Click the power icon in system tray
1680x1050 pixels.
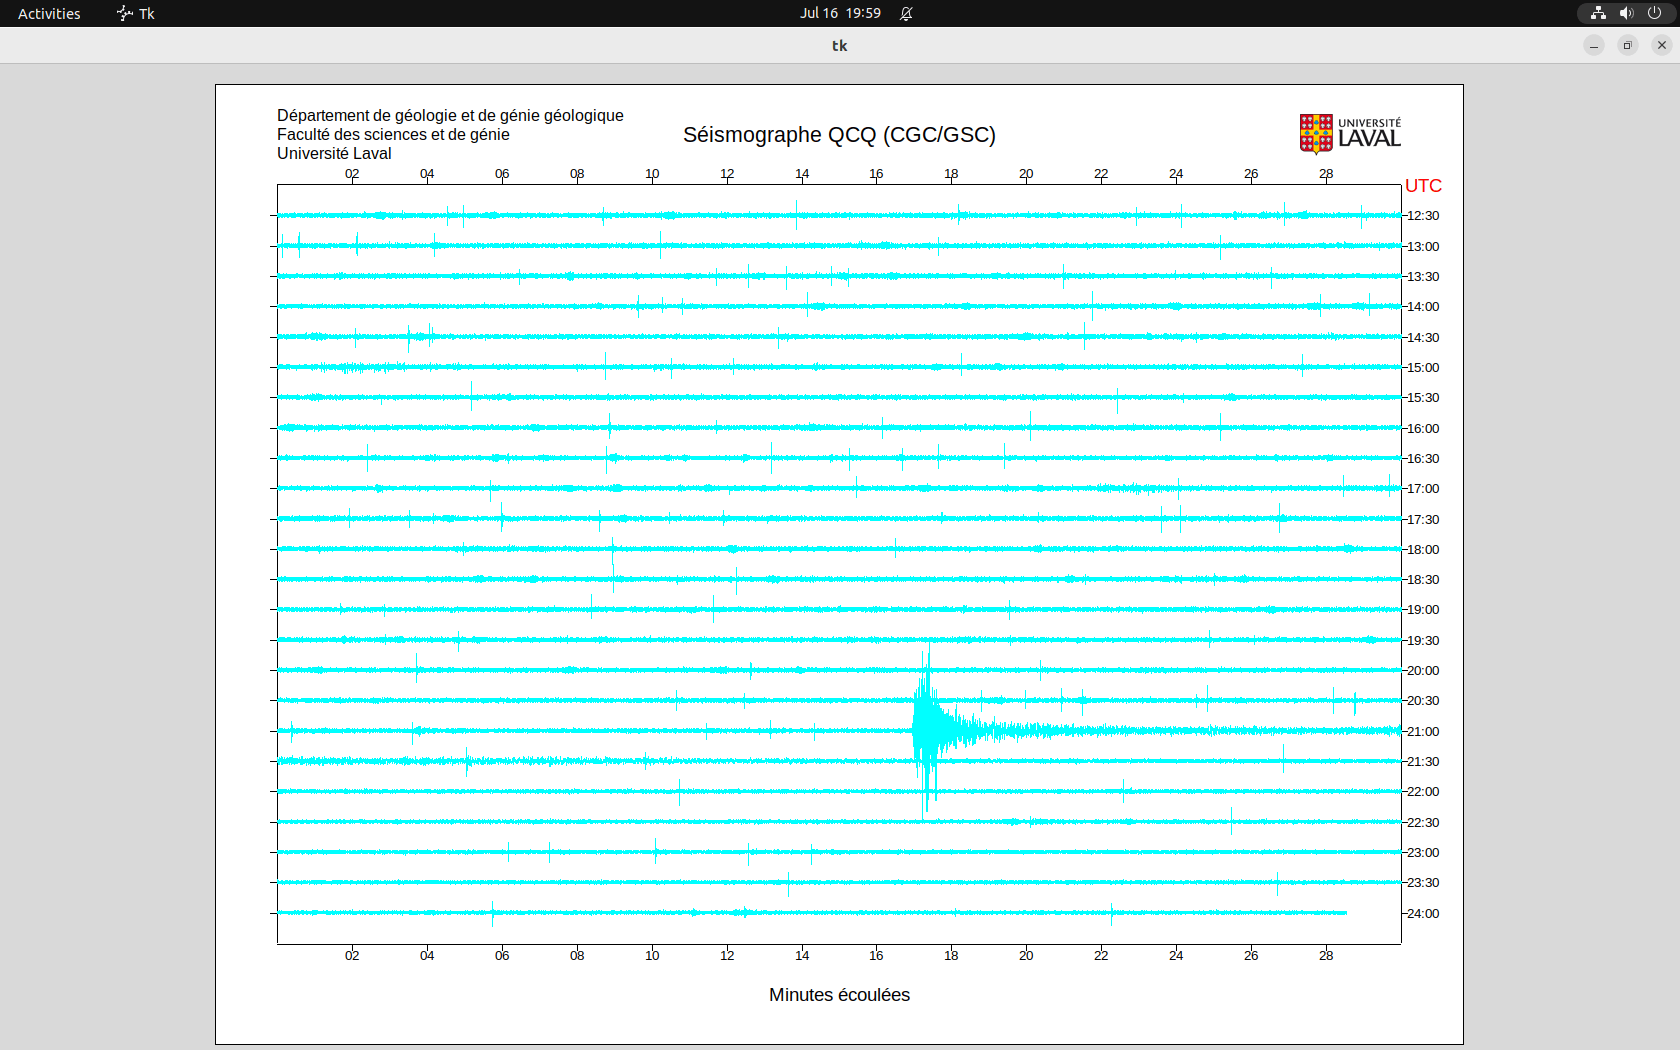[1654, 13]
